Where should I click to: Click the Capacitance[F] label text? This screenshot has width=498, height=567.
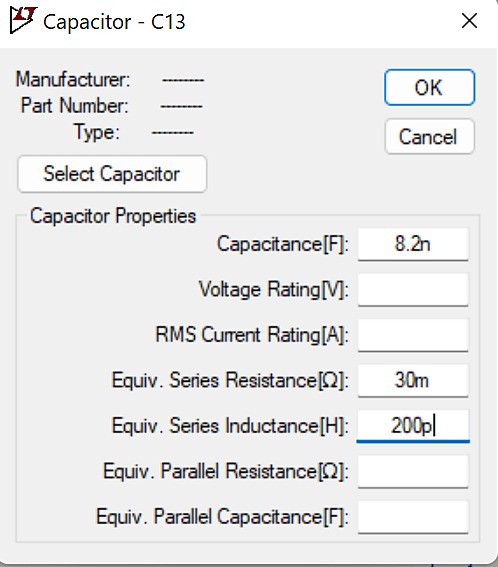[x=283, y=244]
